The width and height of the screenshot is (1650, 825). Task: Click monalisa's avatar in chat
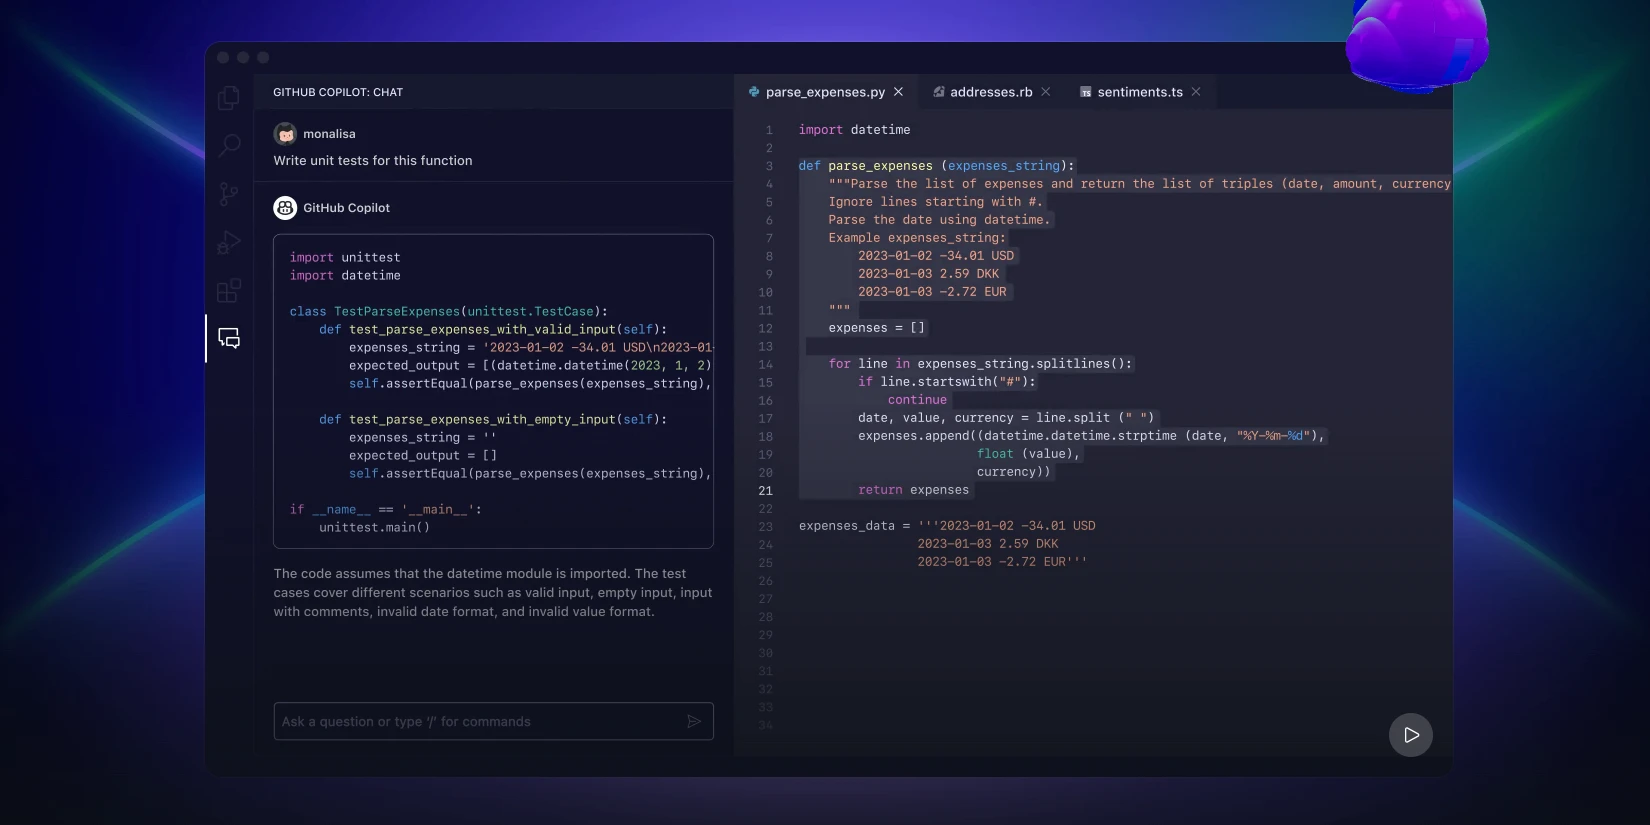coord(285,133)
